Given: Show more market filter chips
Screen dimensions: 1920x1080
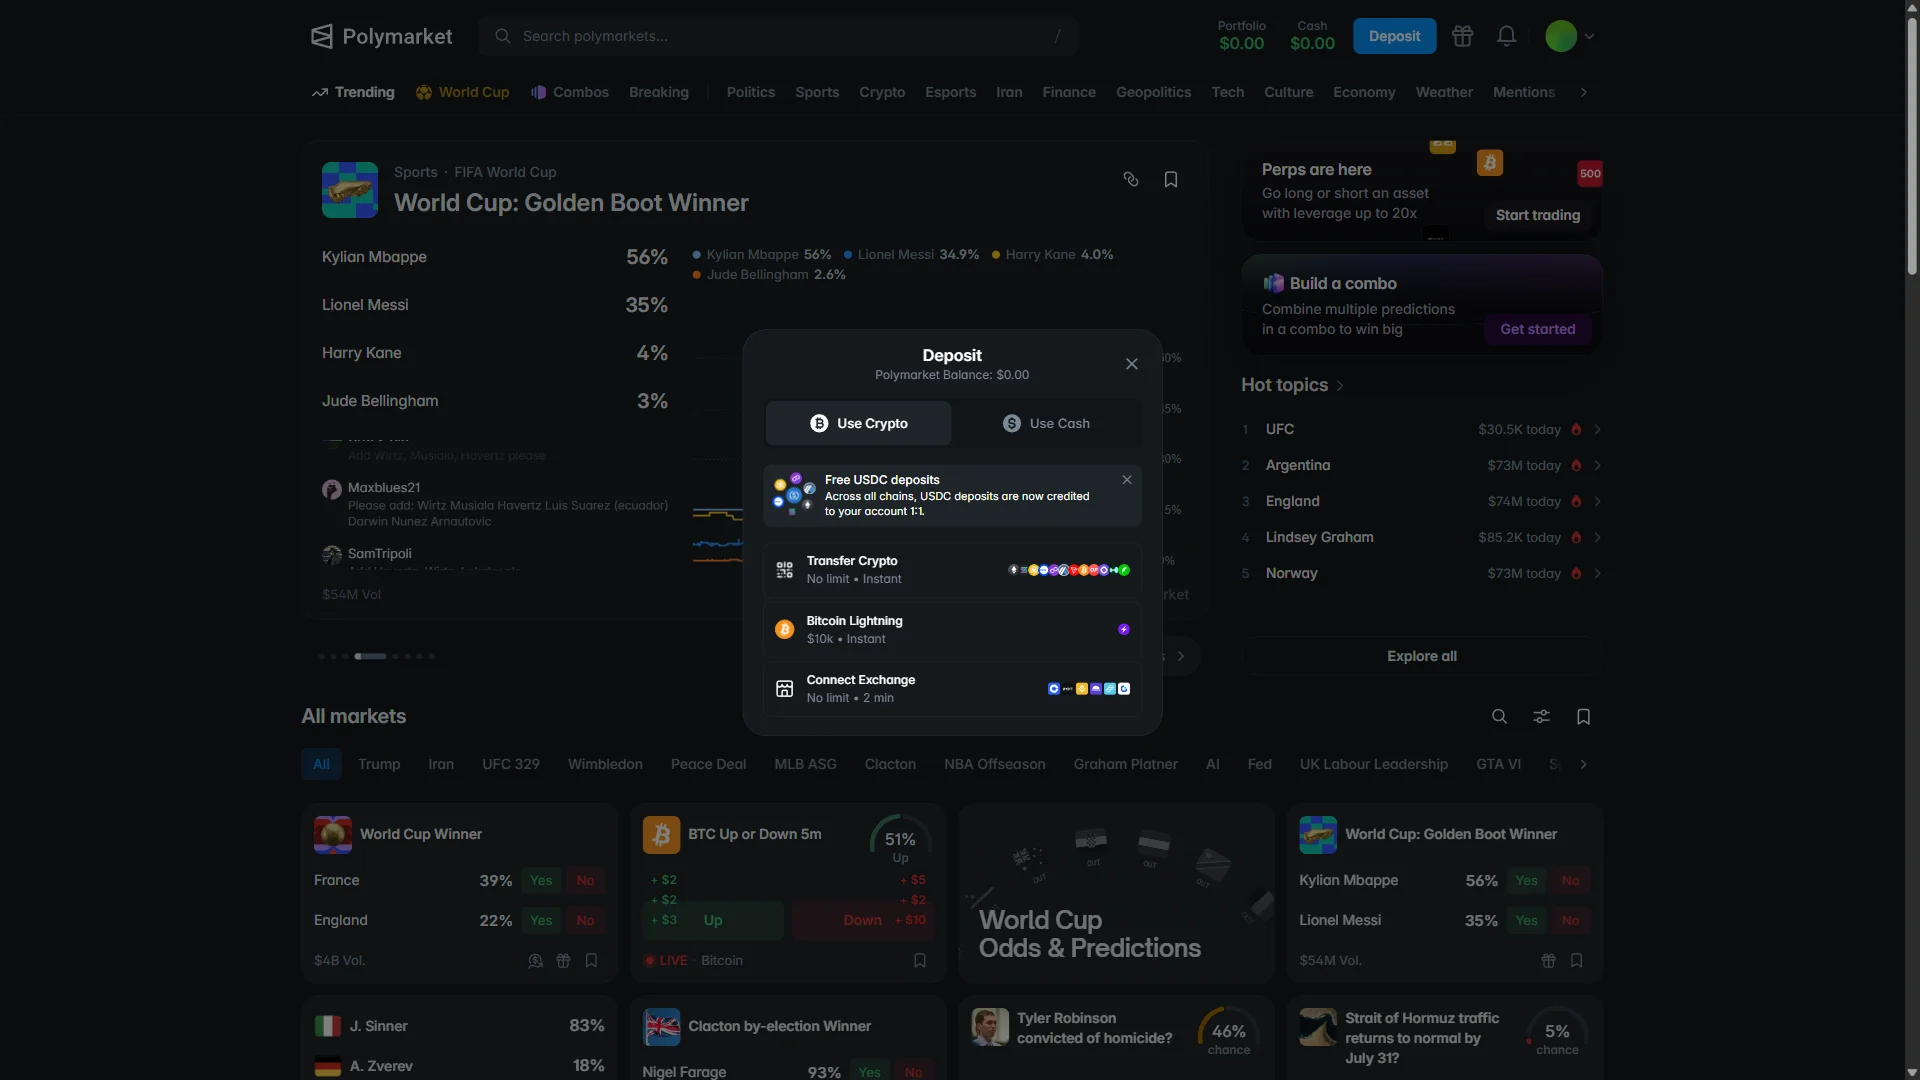Looking at the screenshot, I should [1583, 764].
